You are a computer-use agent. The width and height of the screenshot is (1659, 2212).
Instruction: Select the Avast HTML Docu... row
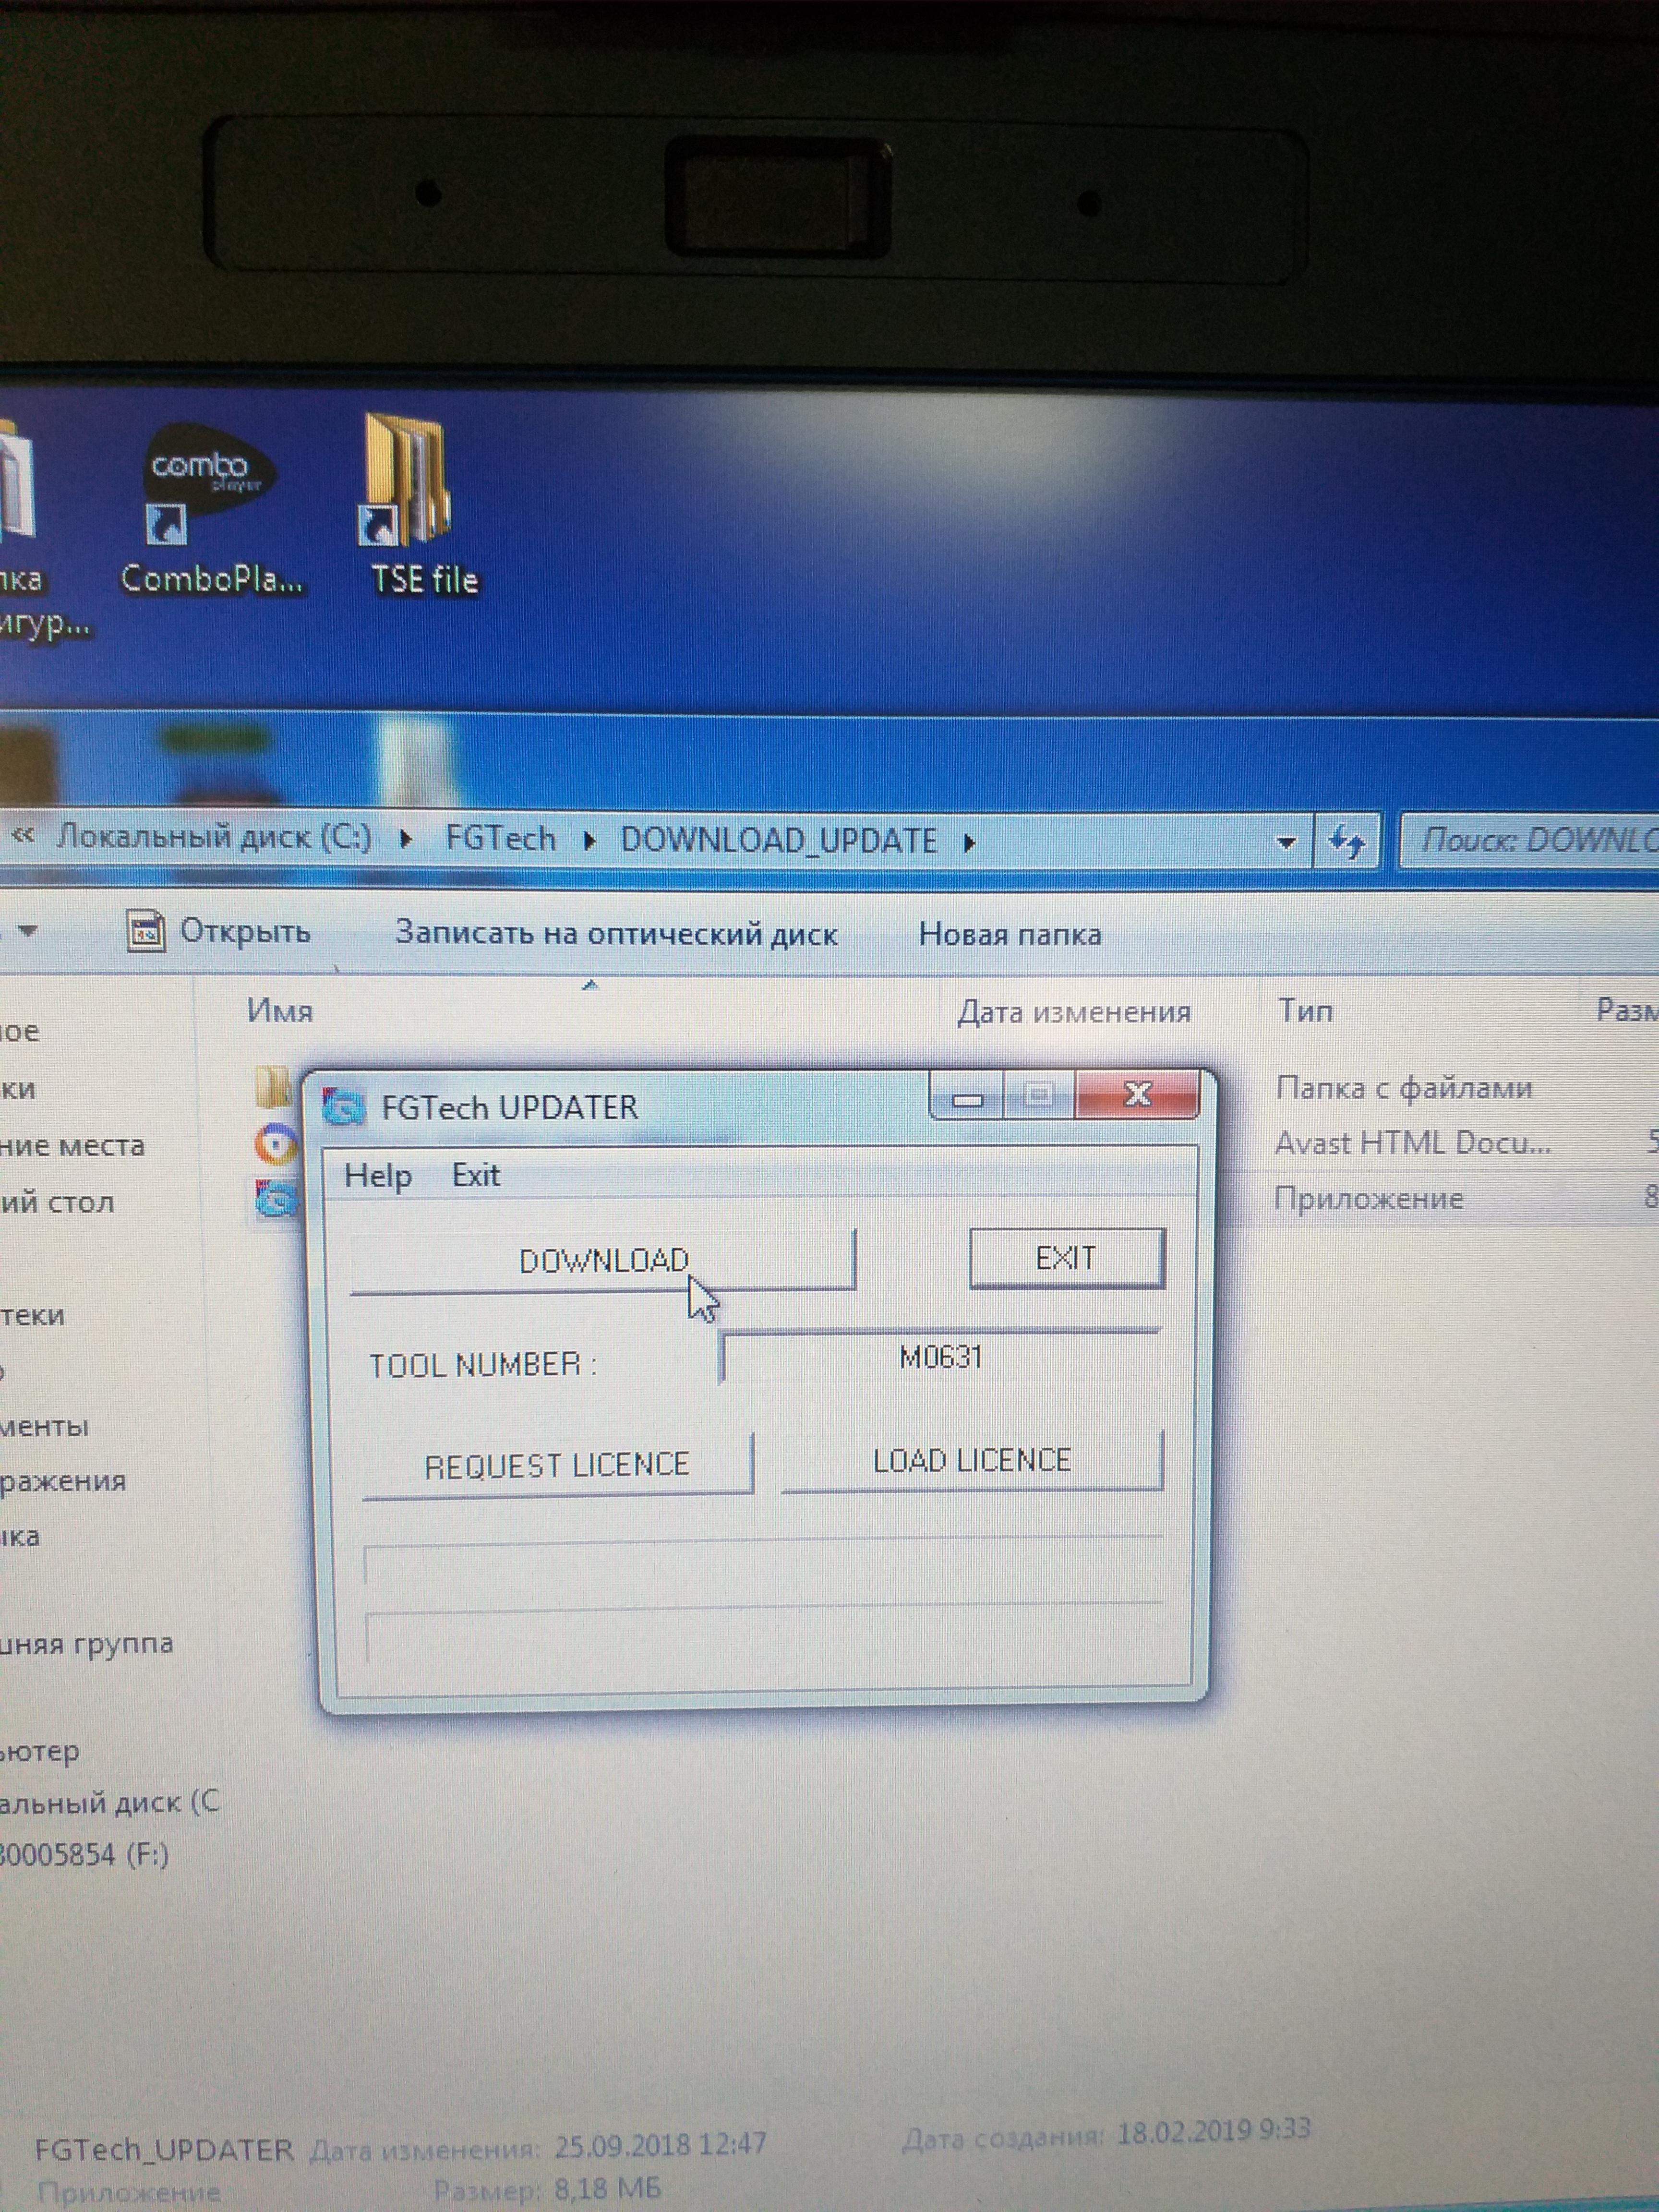tap(1413, 1143)
